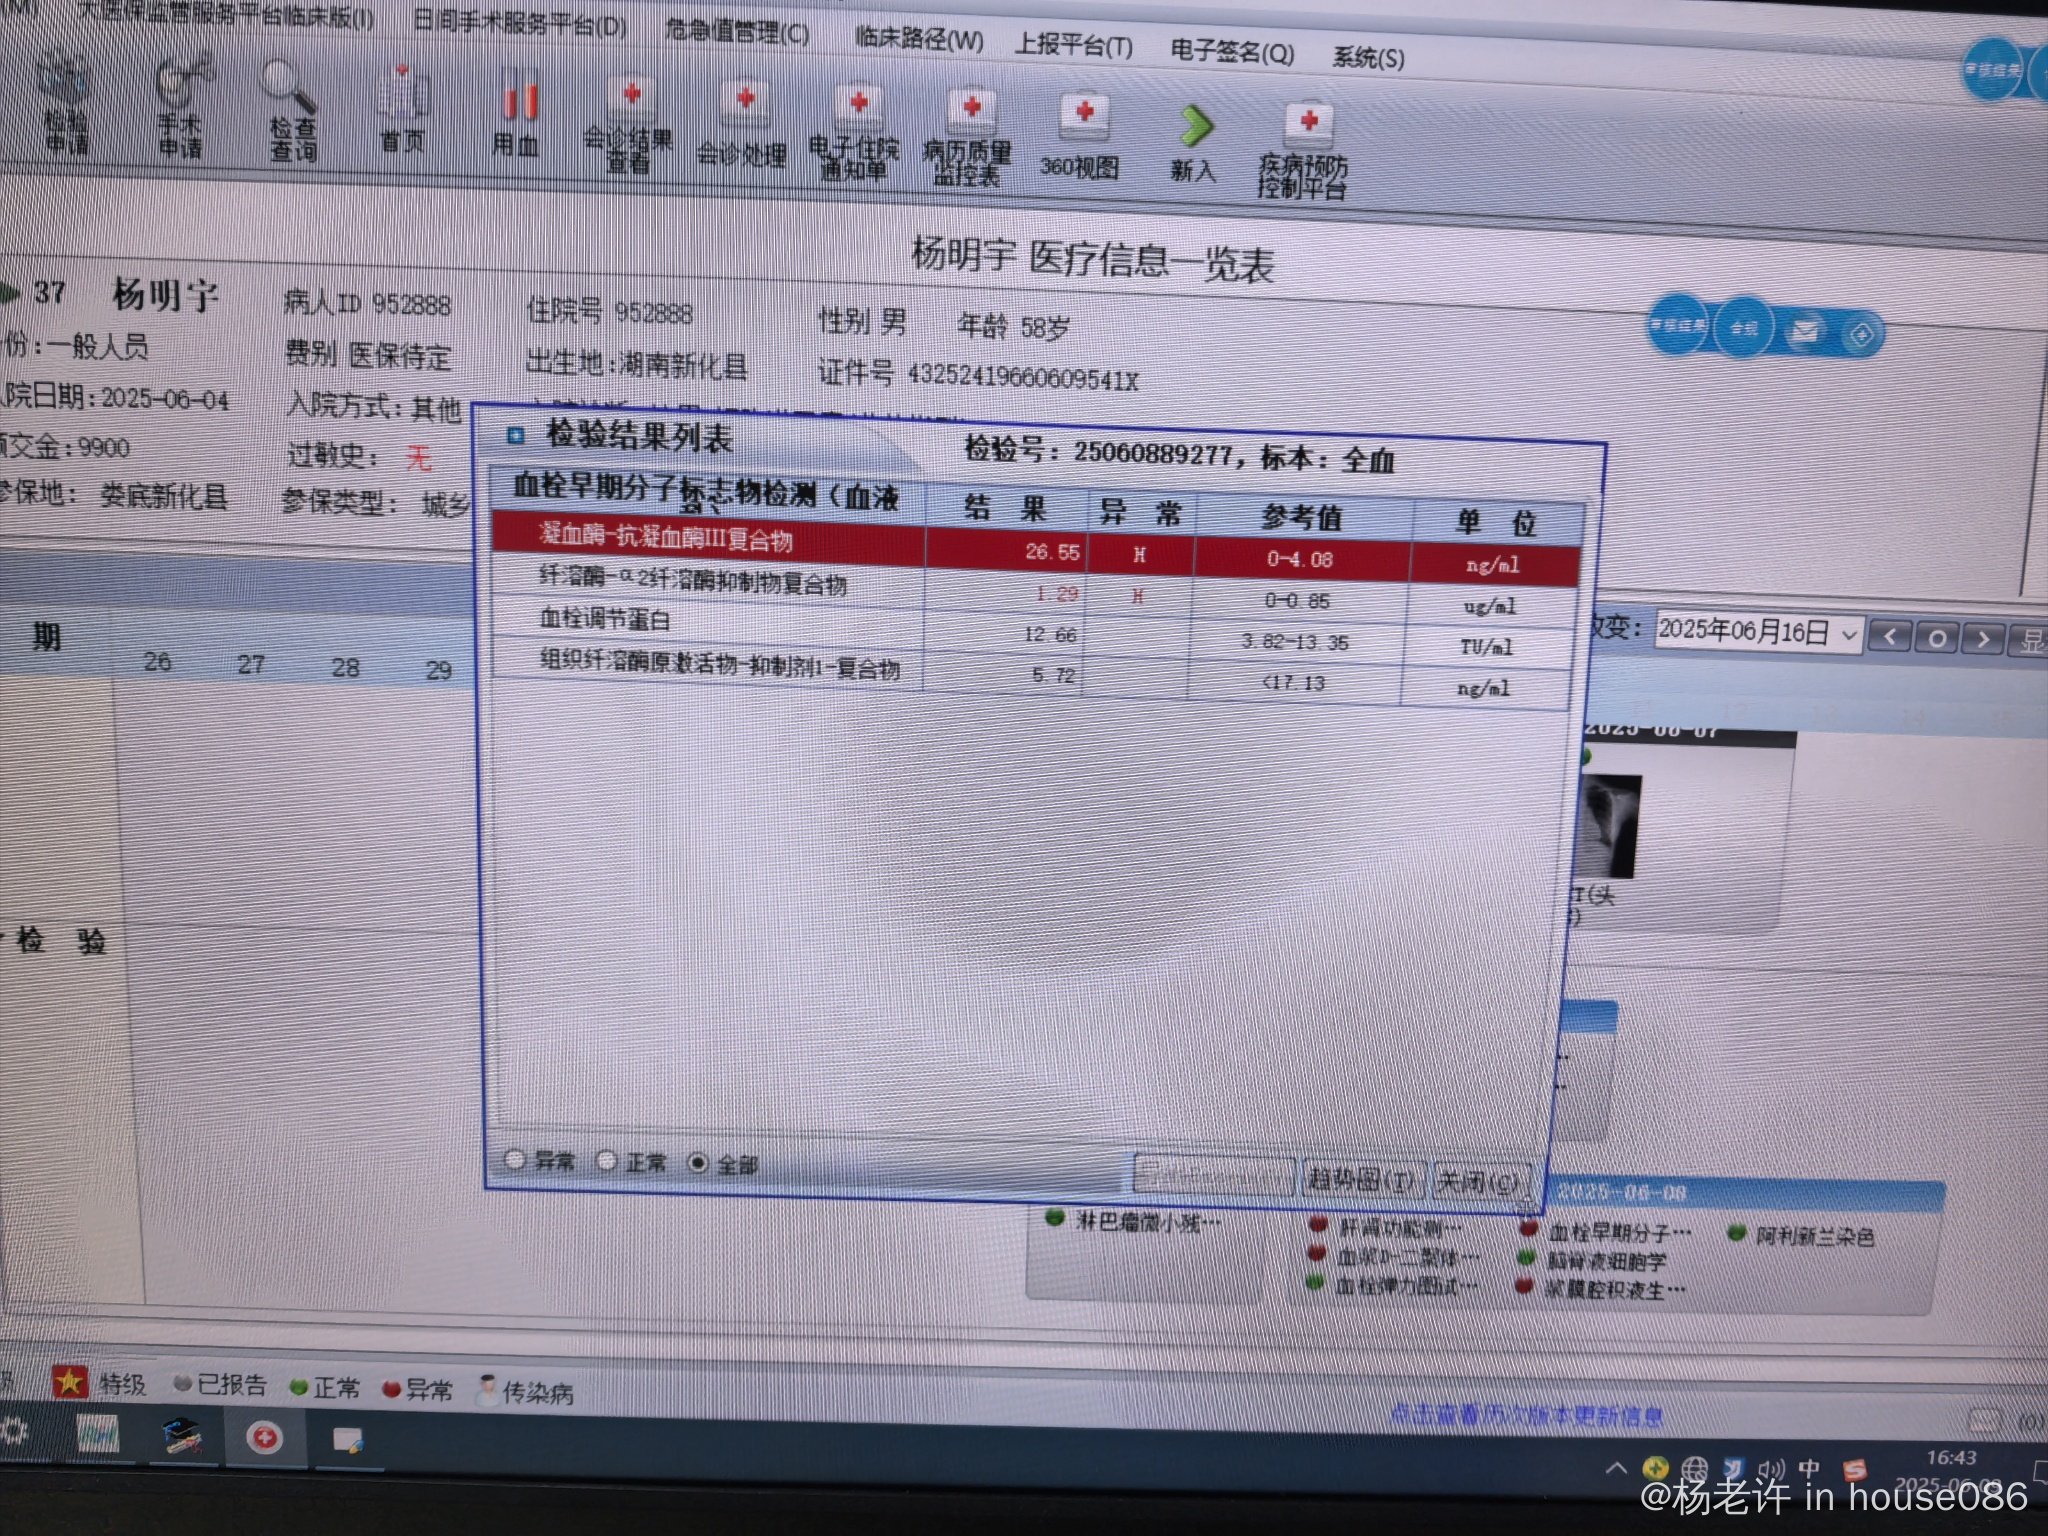Select 凝血酶-抗凝血酶III复合物 result row

tap(1034, 549)
